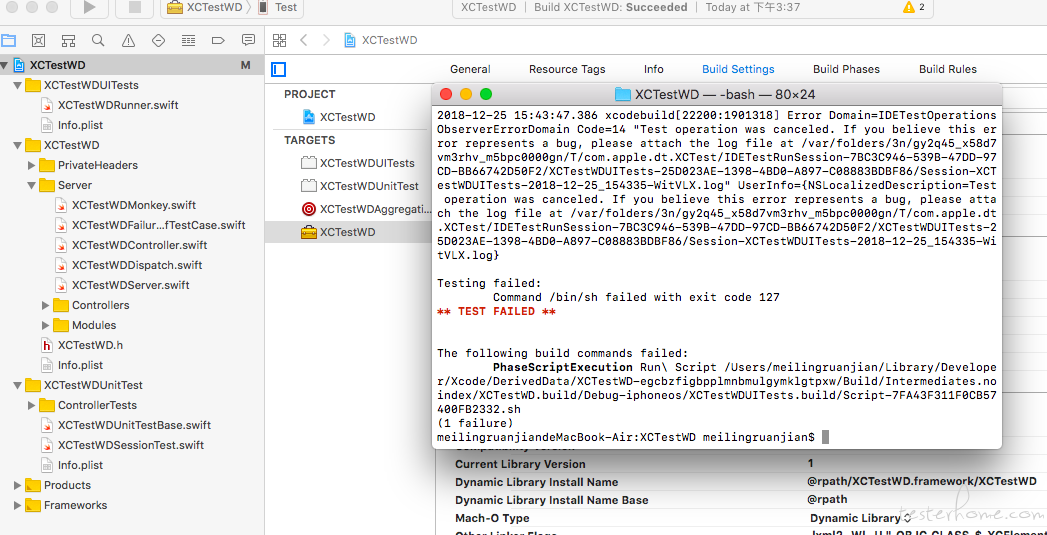Expand the Modules folder
1047x535 pixels.
pyautogui.click(x=45, y=325)
